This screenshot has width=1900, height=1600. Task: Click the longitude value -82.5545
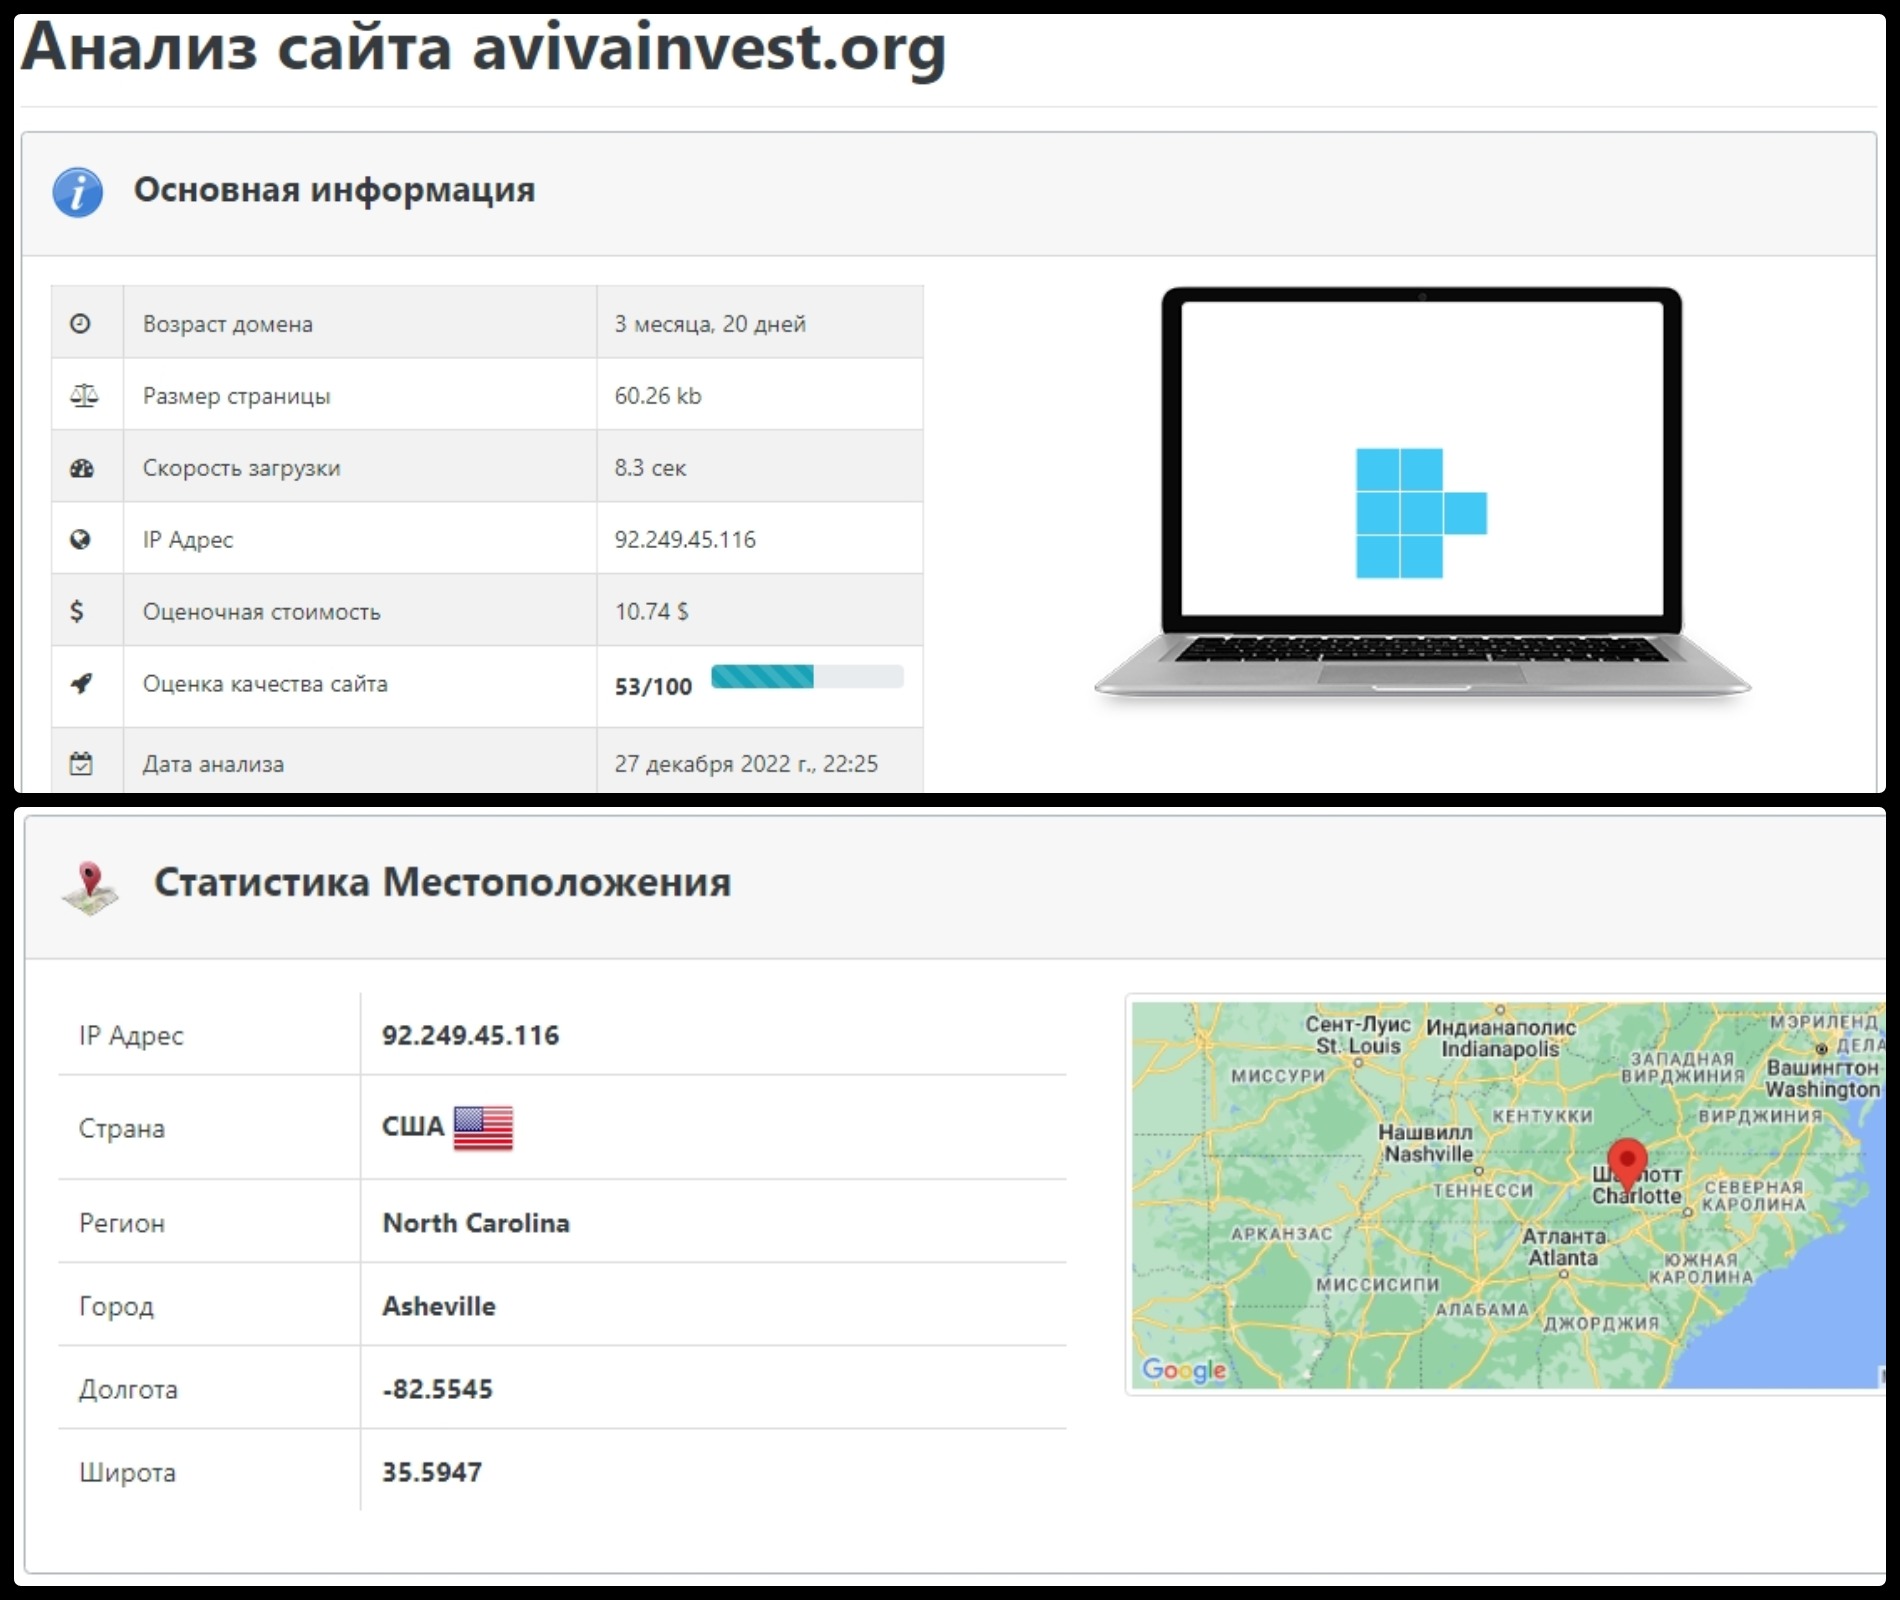(437, 1389)
